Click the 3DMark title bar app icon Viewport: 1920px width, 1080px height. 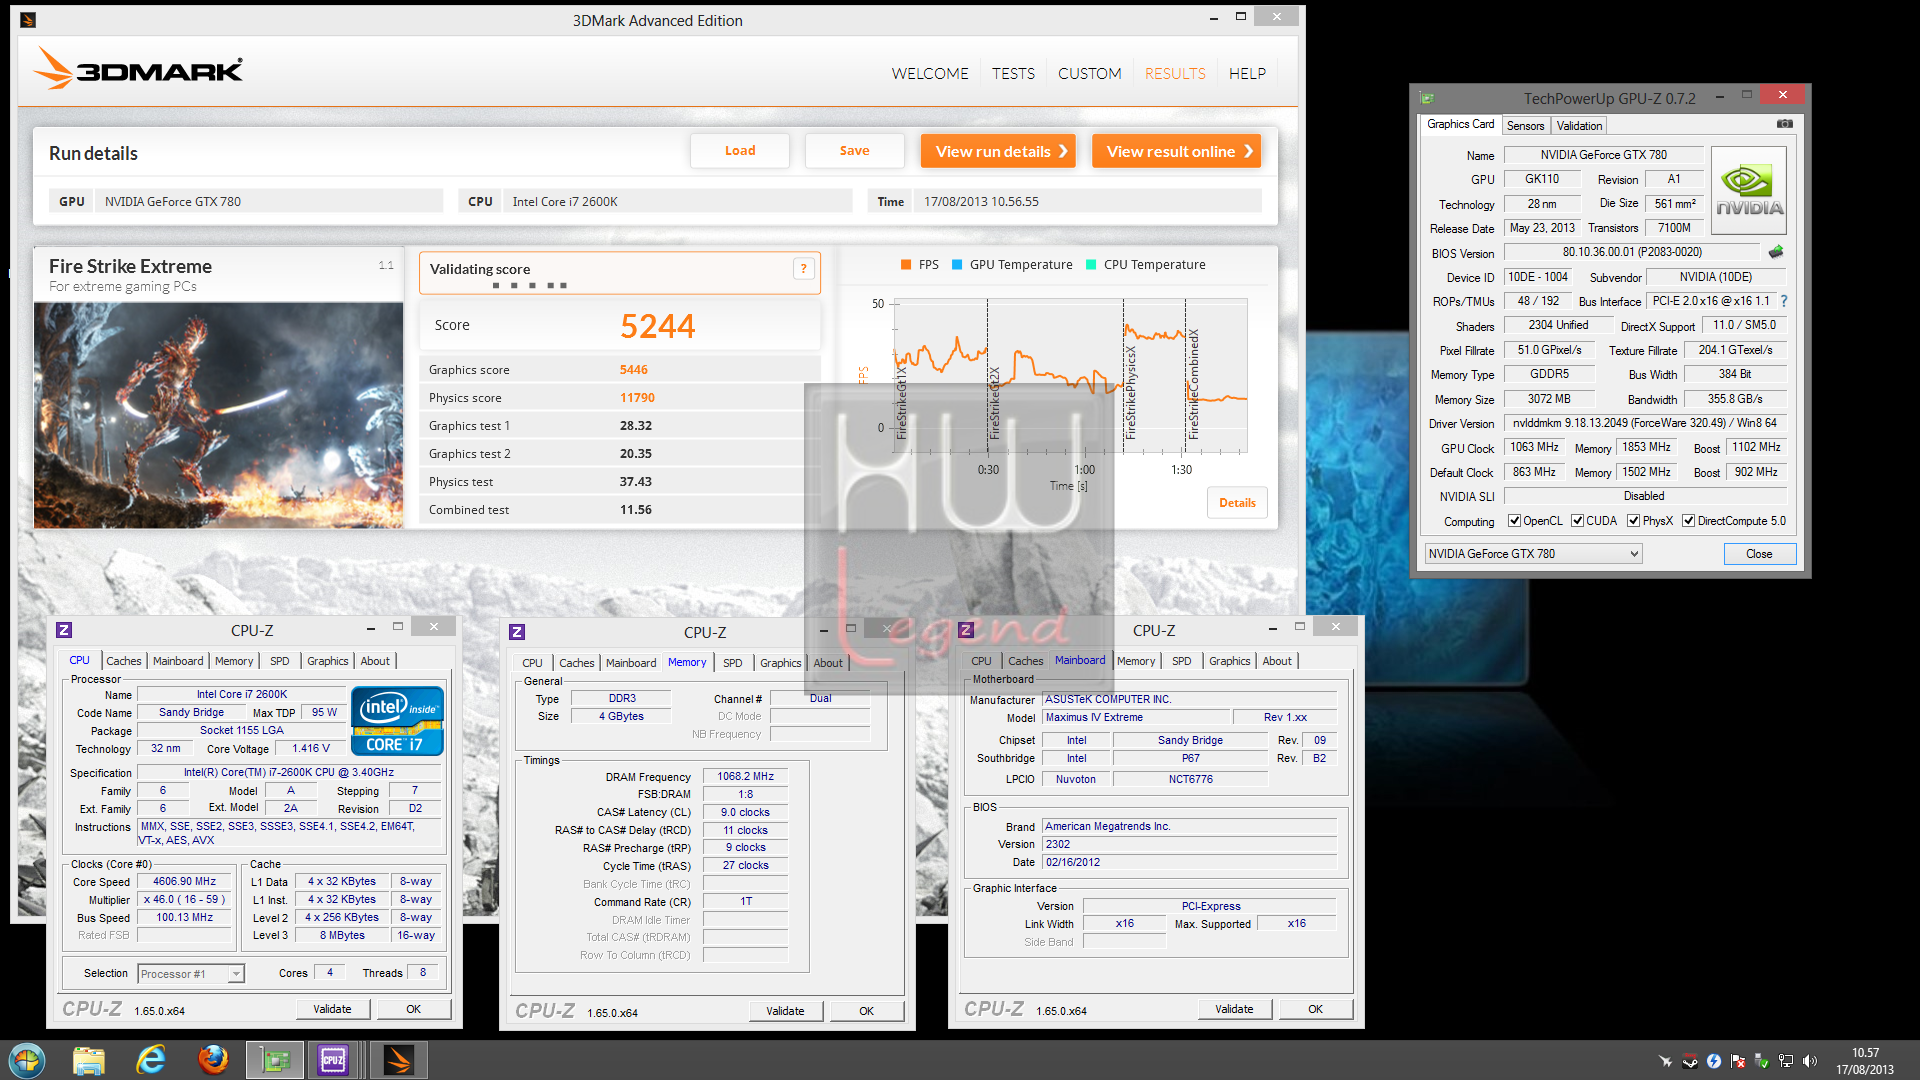click(x=28, y=20)
